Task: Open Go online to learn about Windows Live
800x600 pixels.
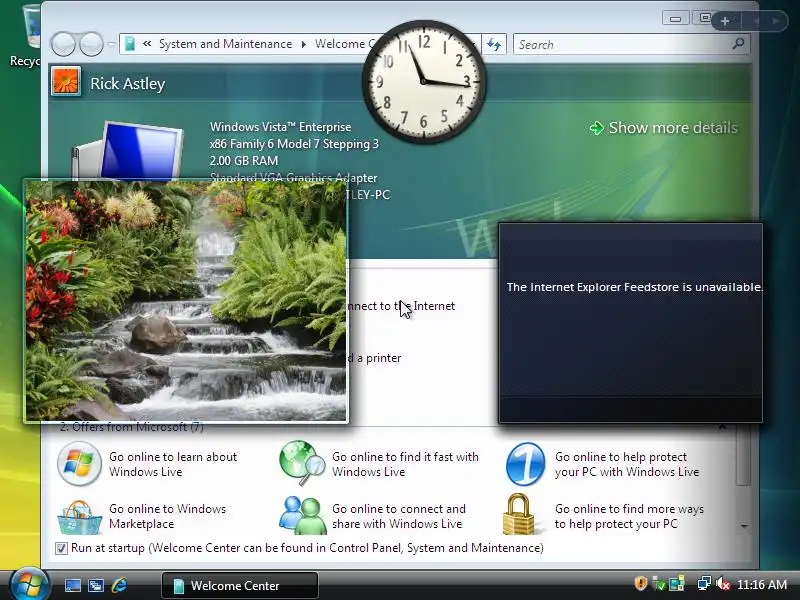Action: pos(173,464)
